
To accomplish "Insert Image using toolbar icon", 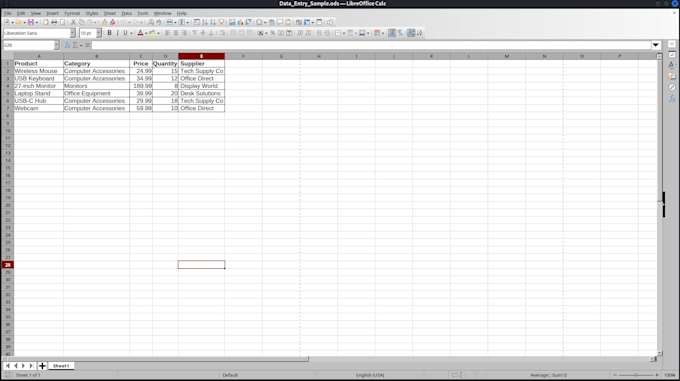I will 232,22.
